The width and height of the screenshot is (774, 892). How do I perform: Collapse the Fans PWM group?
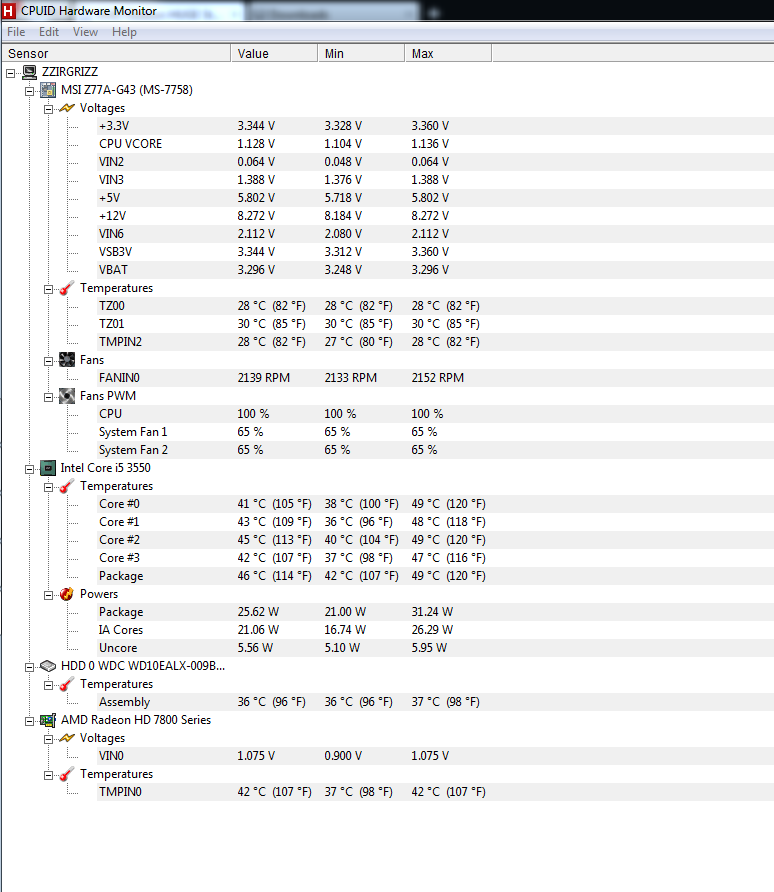pos(48,397)
